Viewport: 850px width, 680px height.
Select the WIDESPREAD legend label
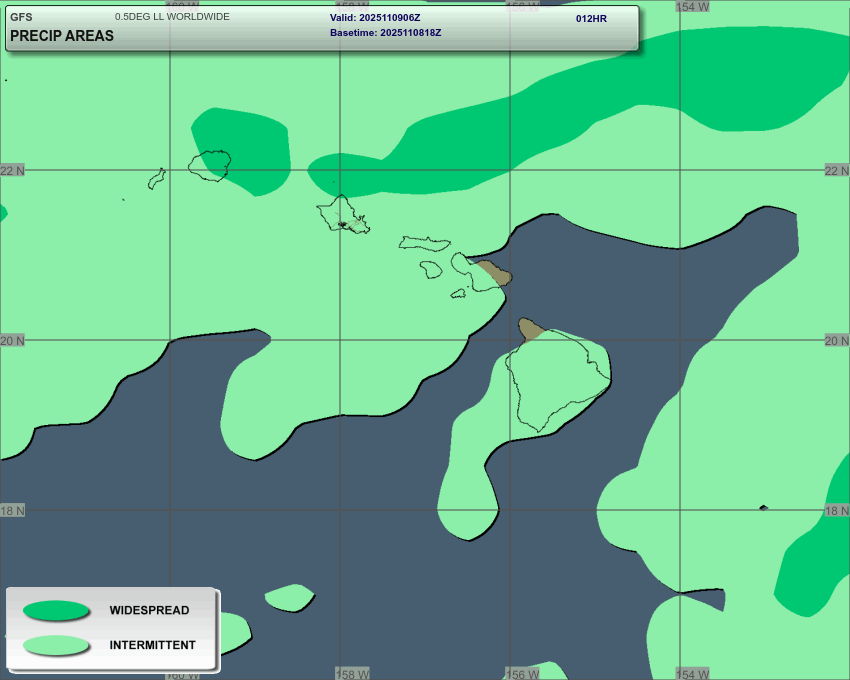[x=149, y=610]
